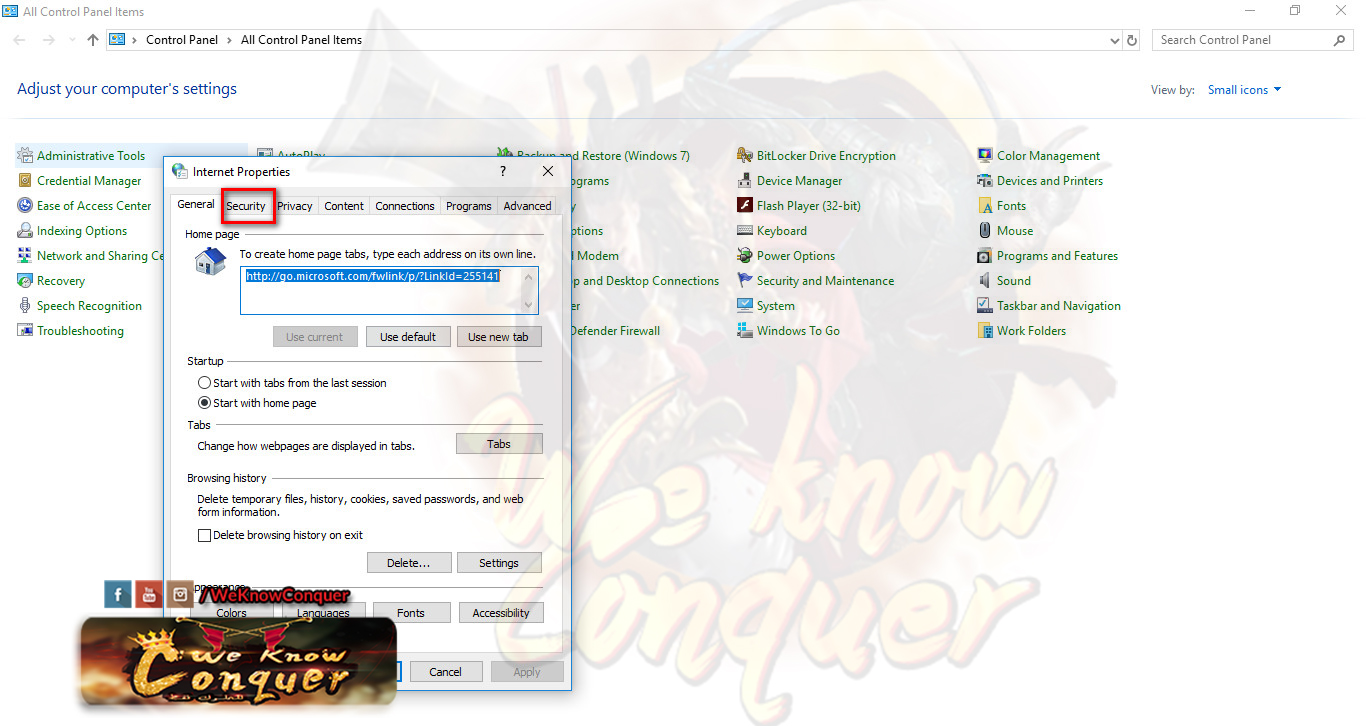Select Start with tabs from last session
1366x726 pixels.
click(x=205, y=383)
